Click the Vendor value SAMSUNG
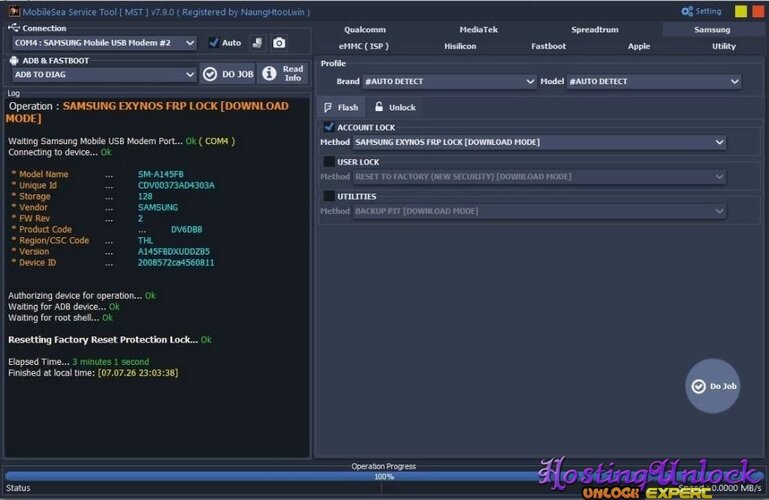769x500 pixels. click(x=158, y=207)
